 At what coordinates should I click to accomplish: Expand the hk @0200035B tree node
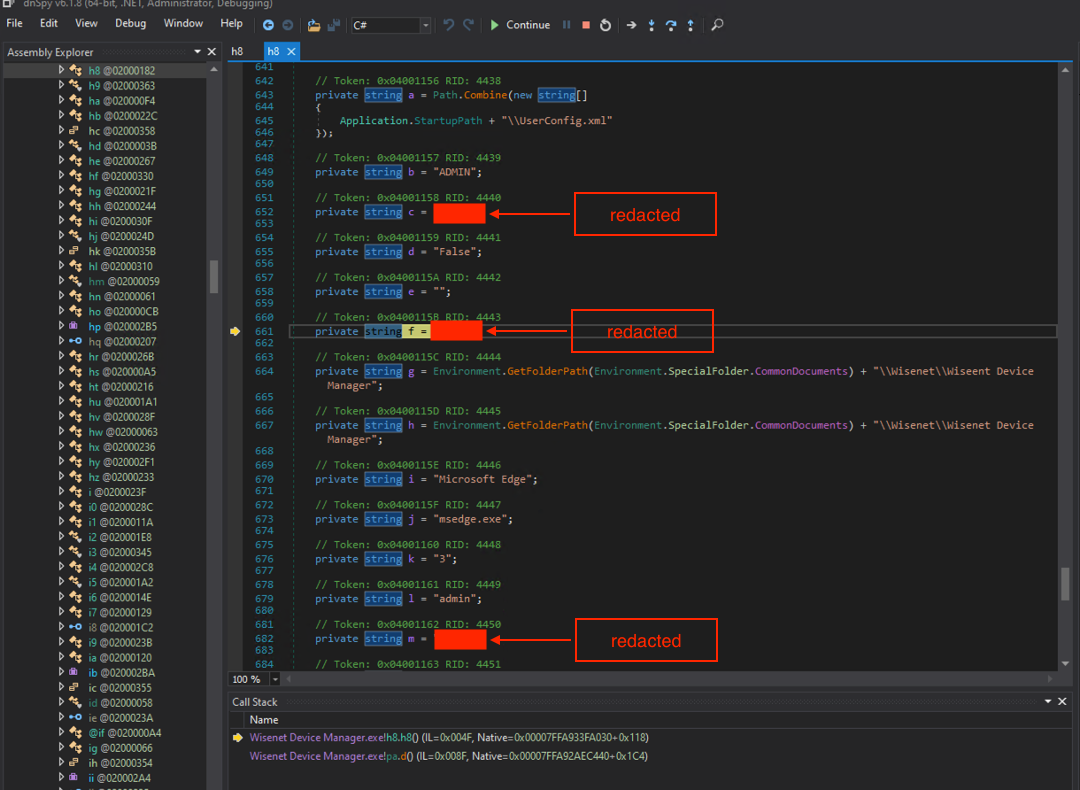(x=61, y=251)
